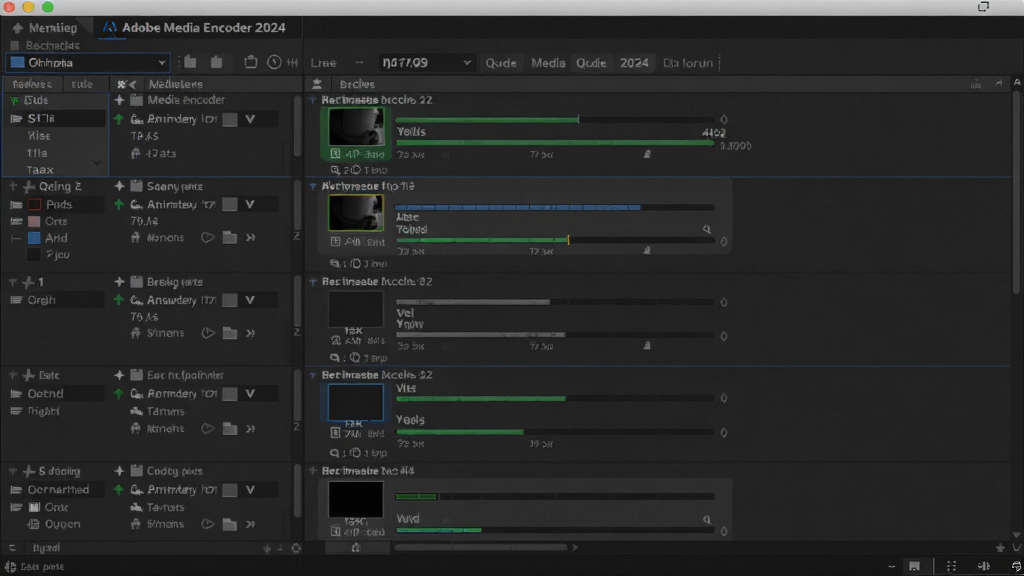Open the Beclies queue tab header
1024x576 pixels.
coord(357,84)
